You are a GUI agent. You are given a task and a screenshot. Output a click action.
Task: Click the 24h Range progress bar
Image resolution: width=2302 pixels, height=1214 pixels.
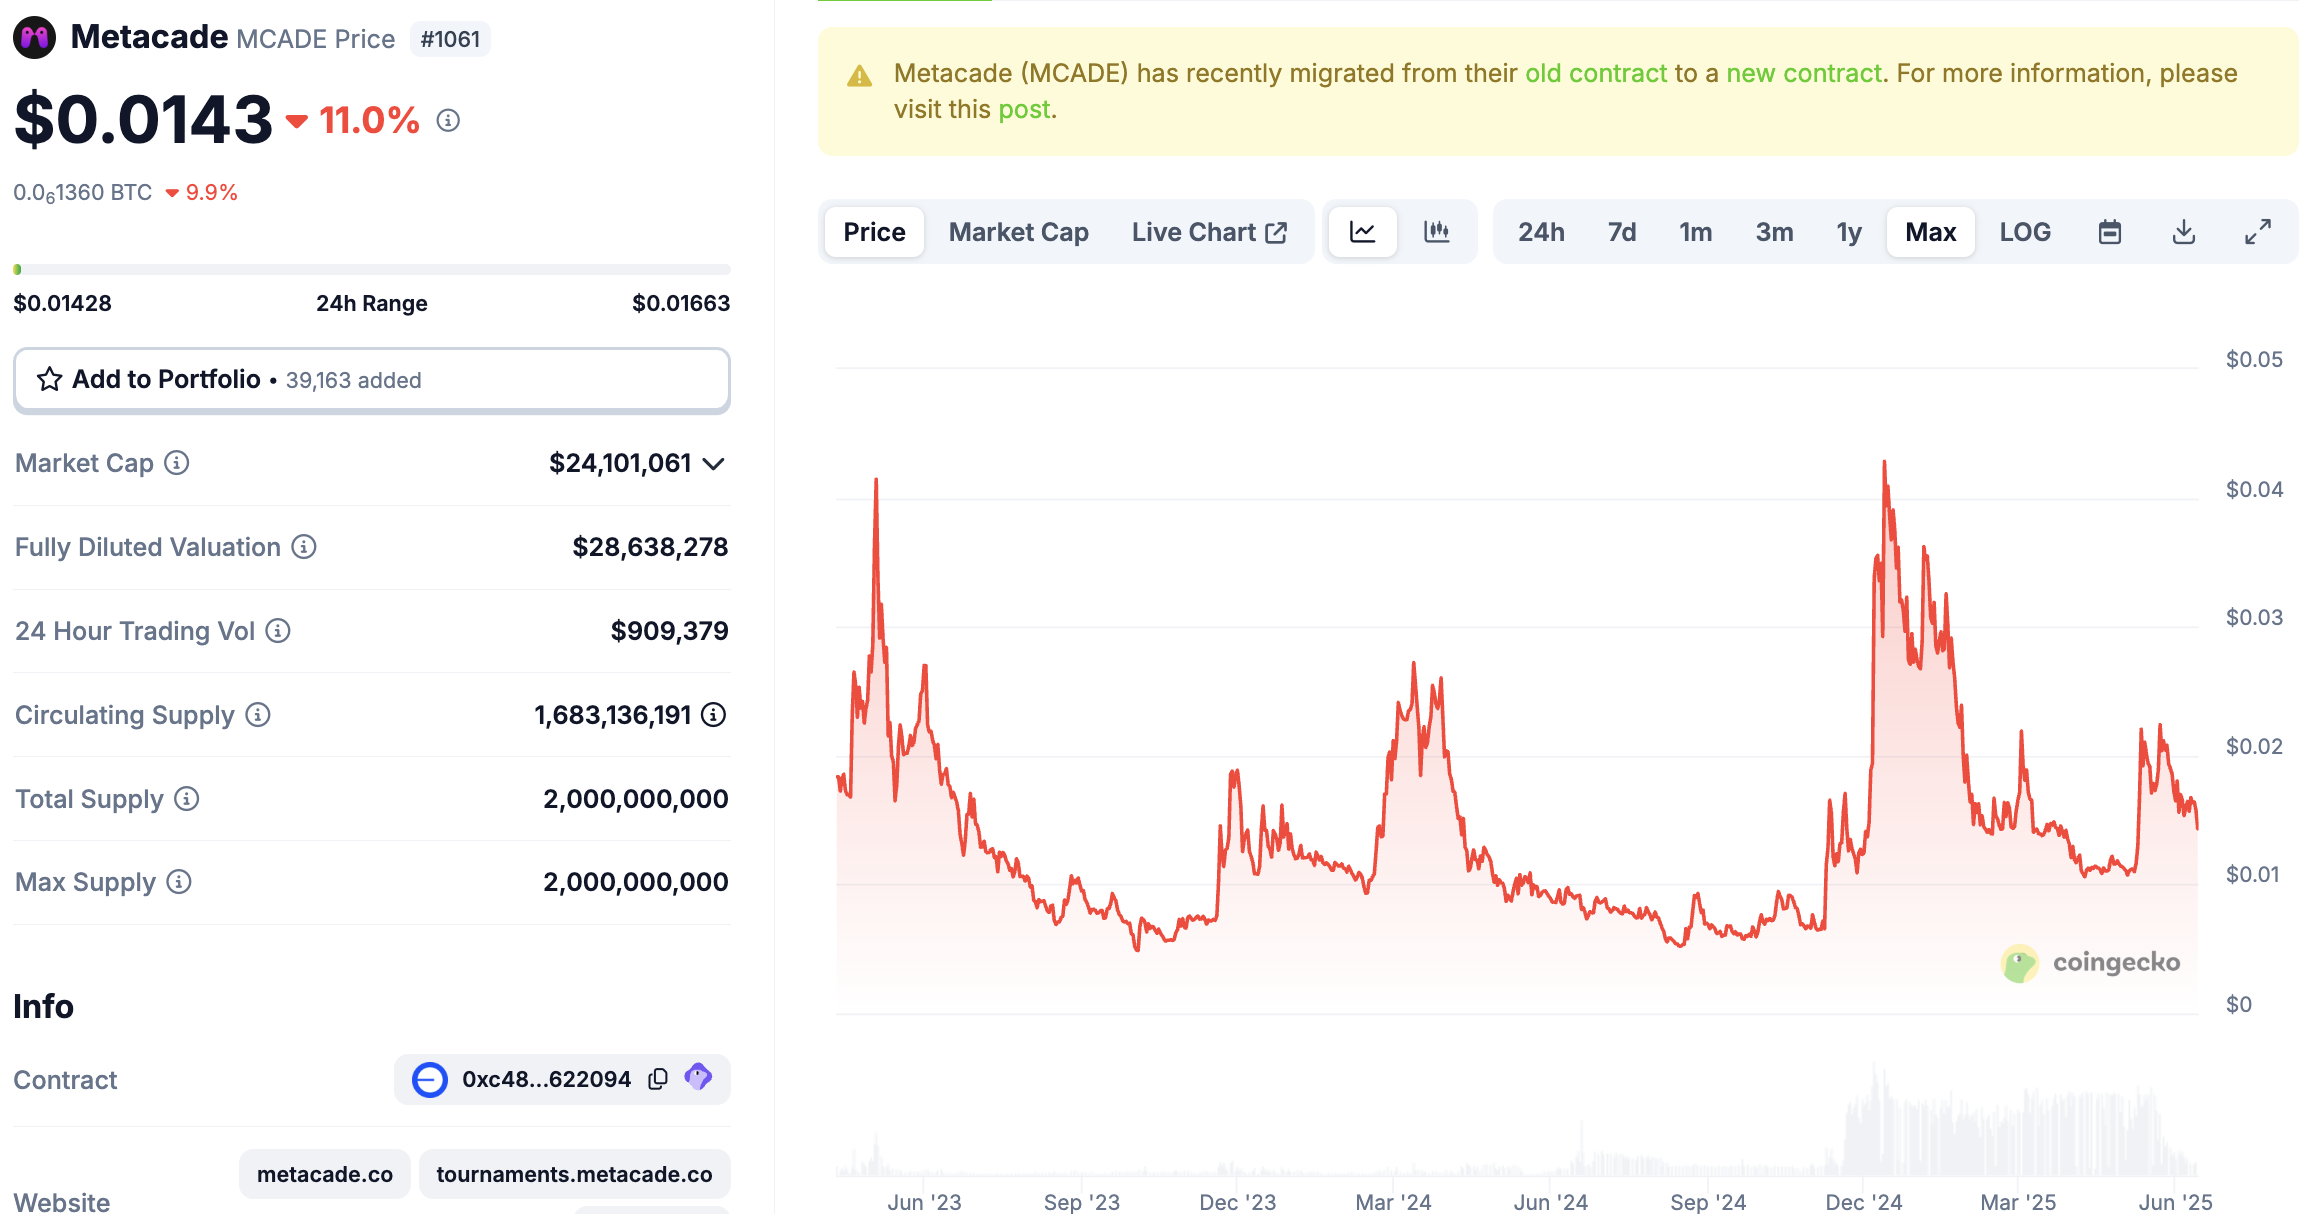[371, 270]
